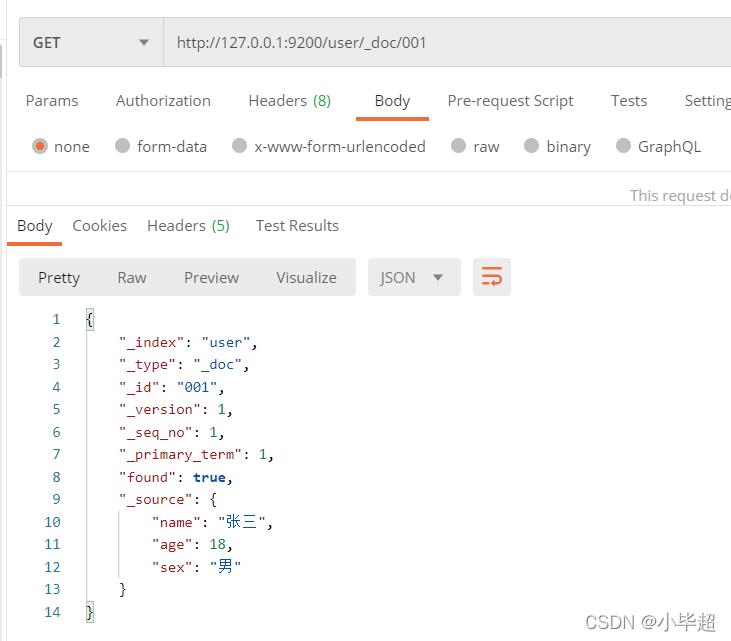Click the "_seq_no": 1 line

[x=172, y=433]
